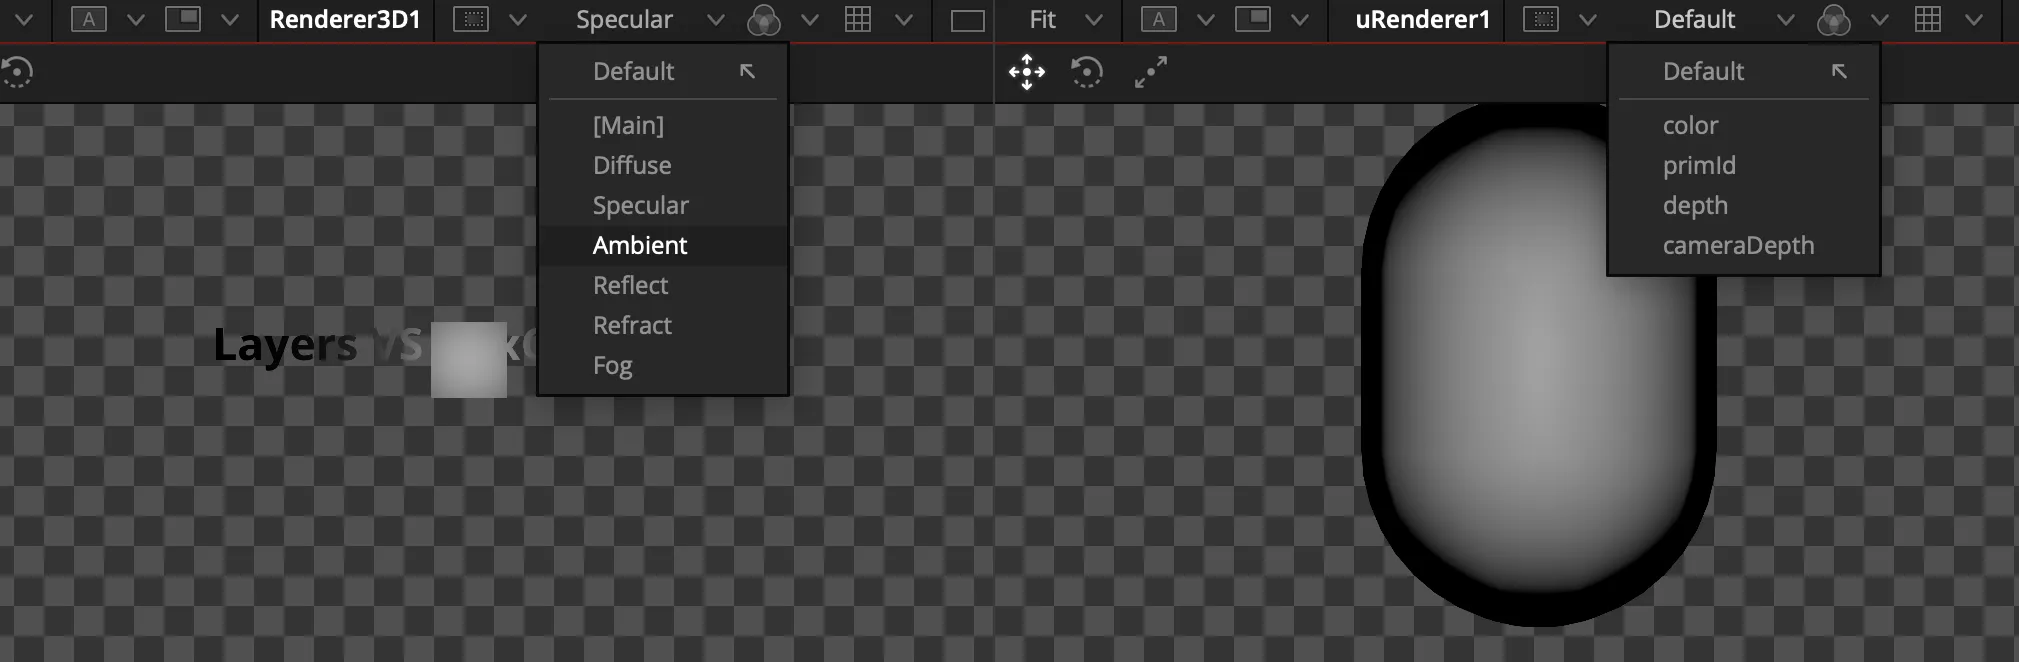
Task: Choose Ambient from the layer menu
Action: [x=640, y=246]
